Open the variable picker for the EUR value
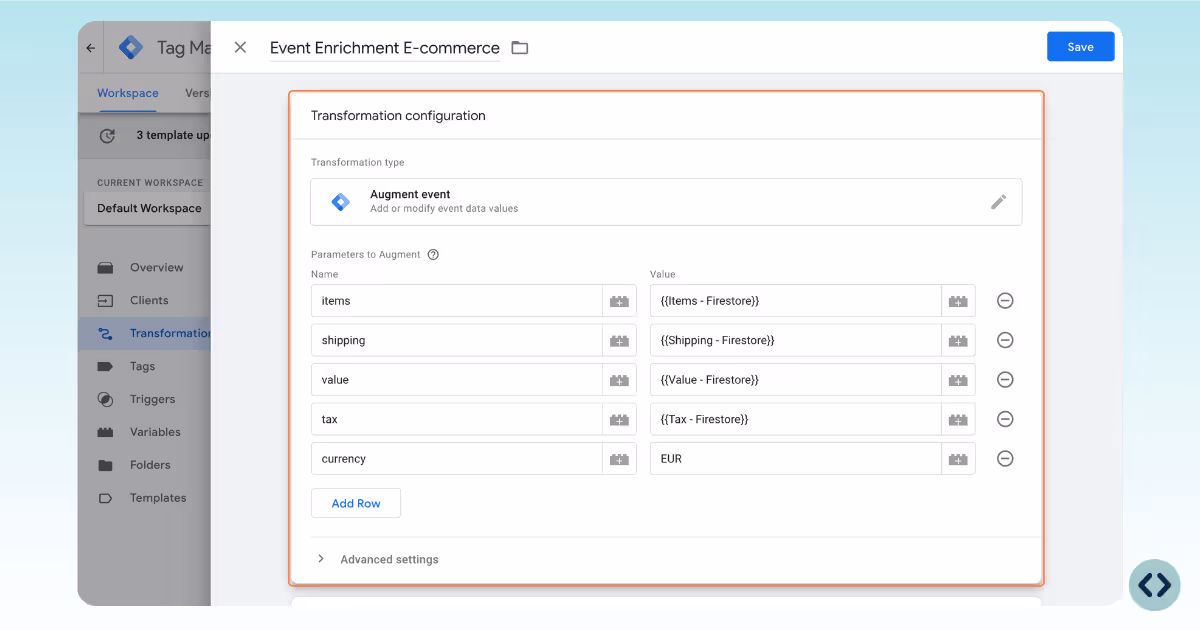Viewport: 1200px width, 630px height. tap(958, 459)
